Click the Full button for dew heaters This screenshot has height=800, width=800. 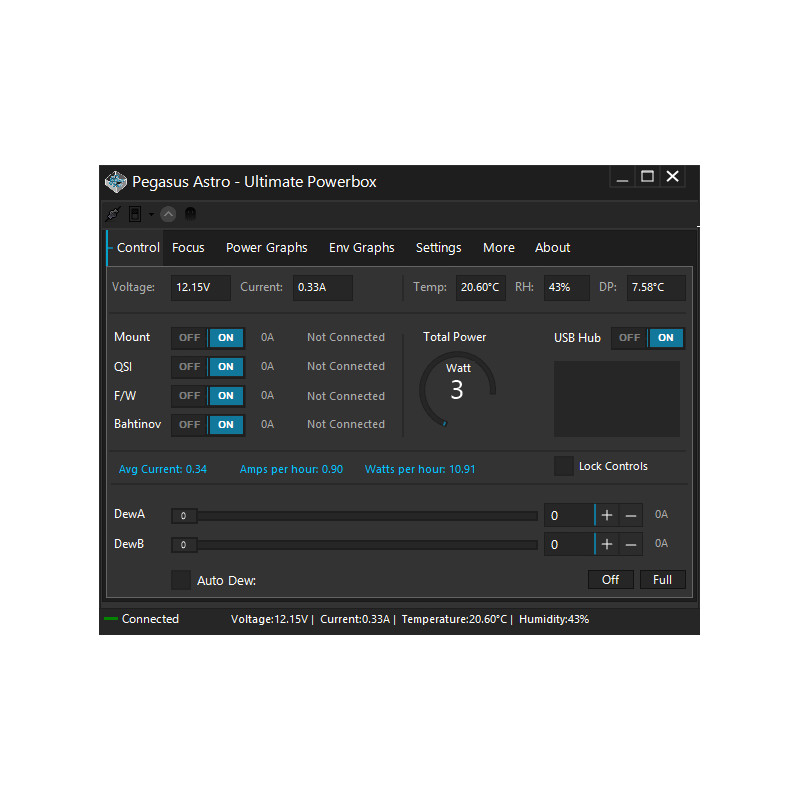[663, 579]
